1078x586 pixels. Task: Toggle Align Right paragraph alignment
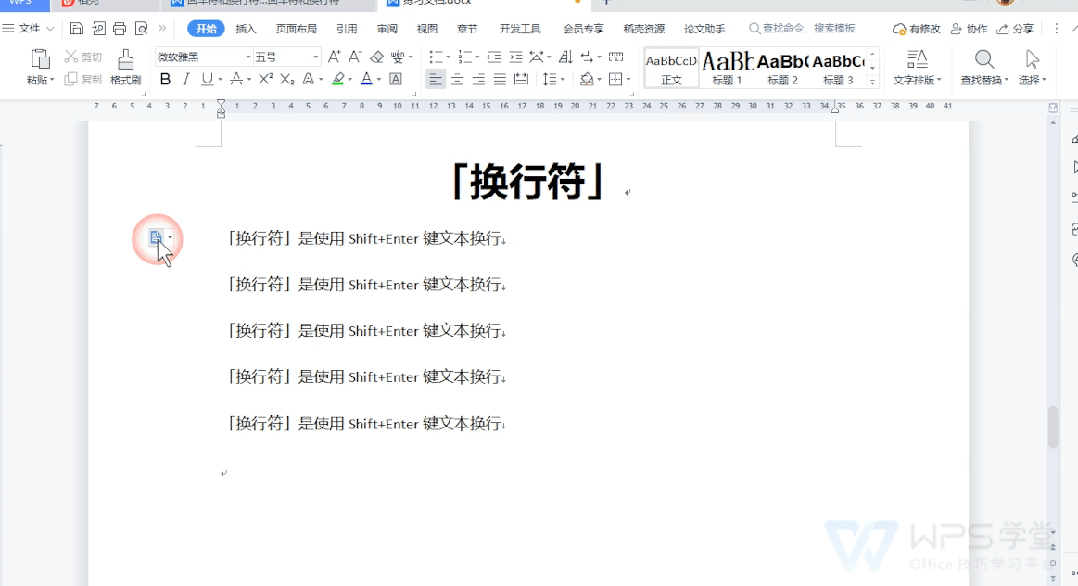point(478,79)
